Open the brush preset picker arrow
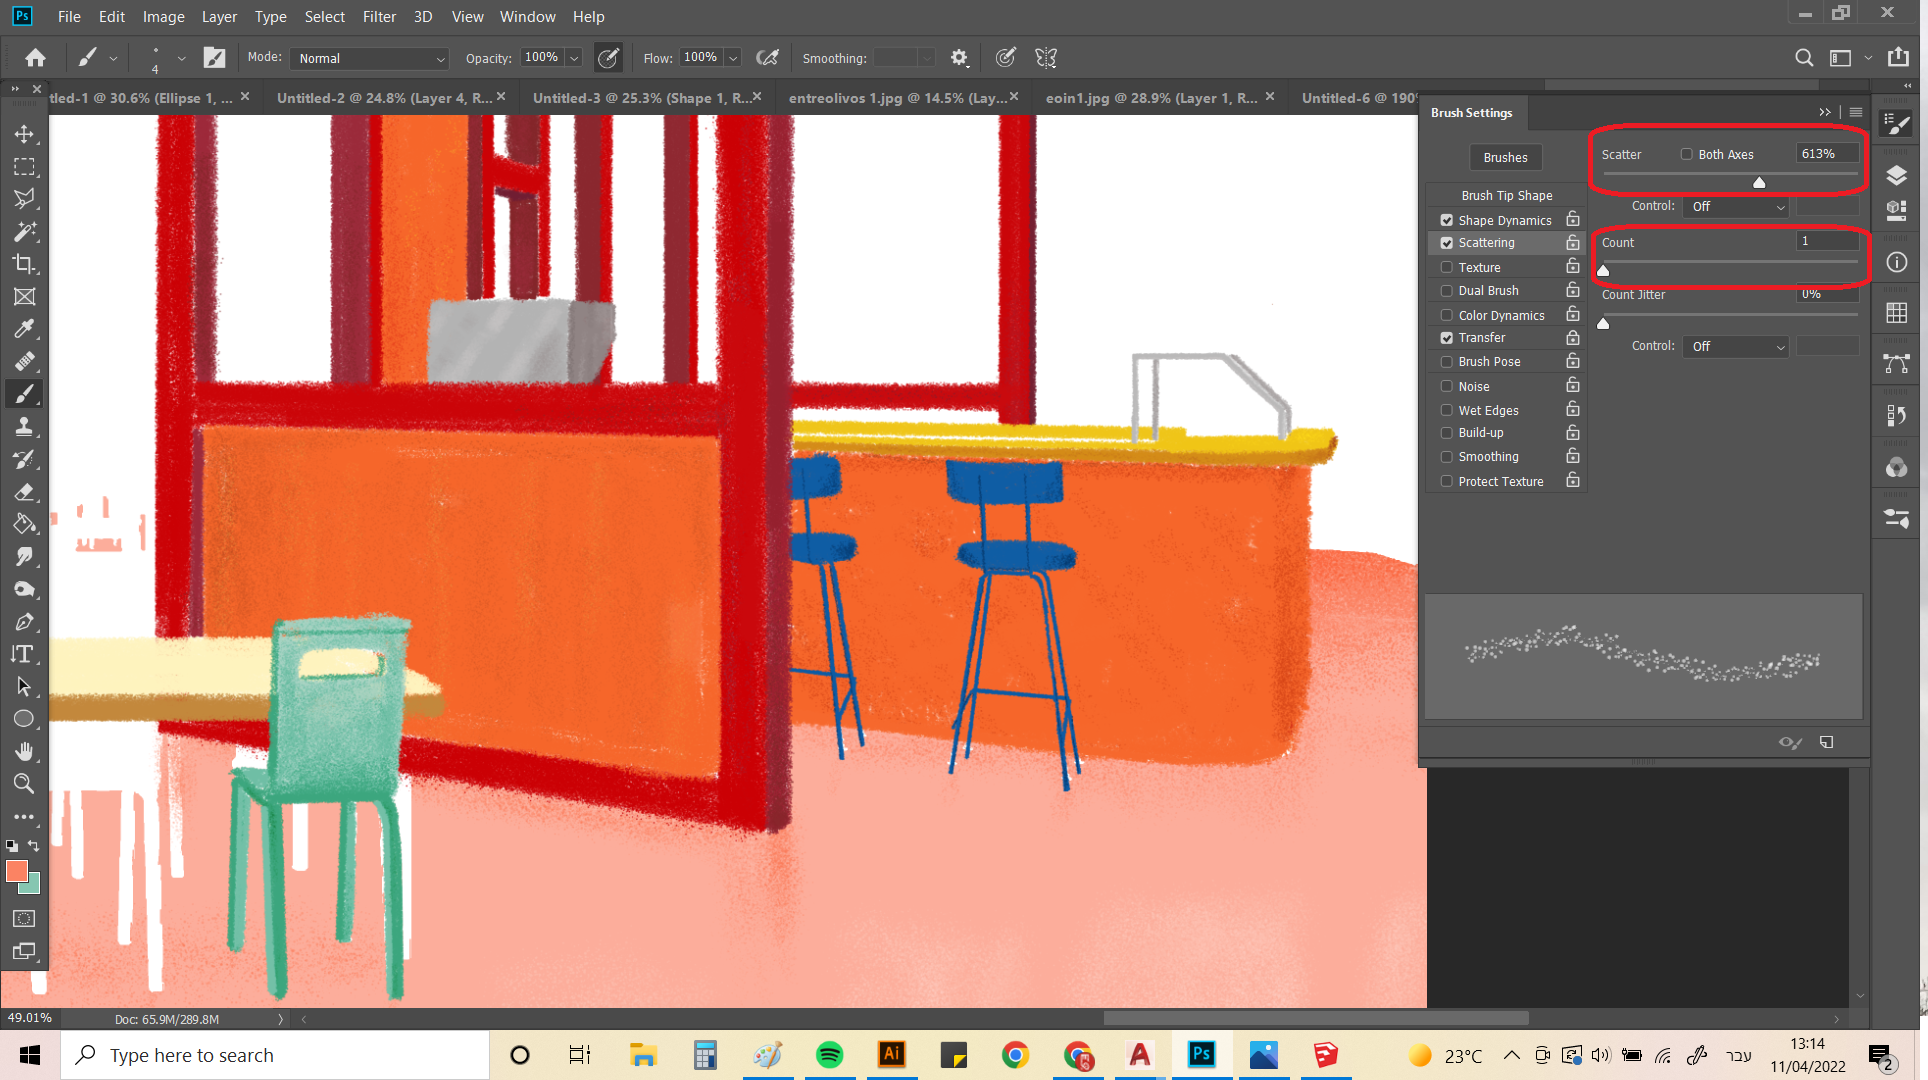This screenshot has height=1080, width=1928. [113, 57]
